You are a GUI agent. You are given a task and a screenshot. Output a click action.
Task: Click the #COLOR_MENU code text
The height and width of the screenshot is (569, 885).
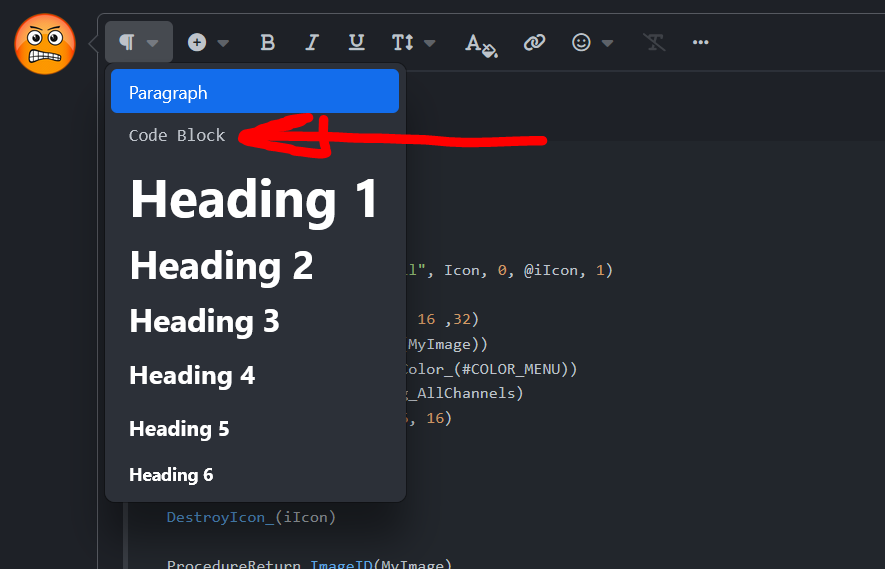click(x=511, y=369)
